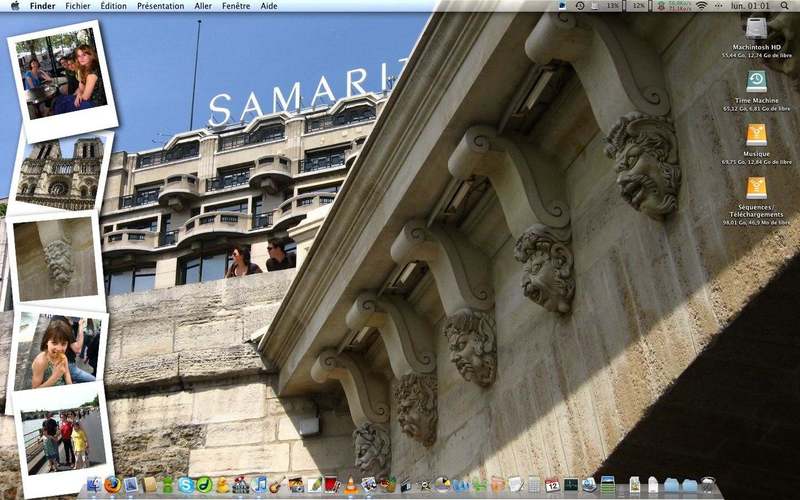Launch Firefox from the Dock
This screenshot has width=800, height=500.
112,485
